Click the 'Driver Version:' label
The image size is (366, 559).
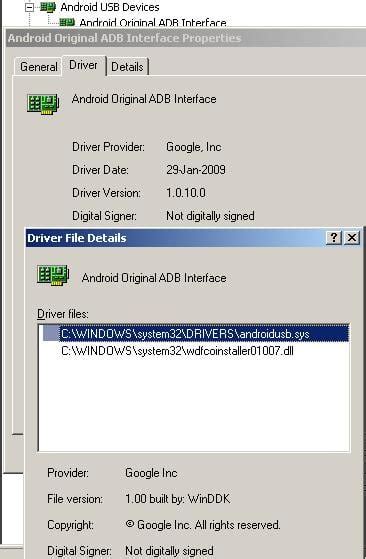click(x=106, y=193)
